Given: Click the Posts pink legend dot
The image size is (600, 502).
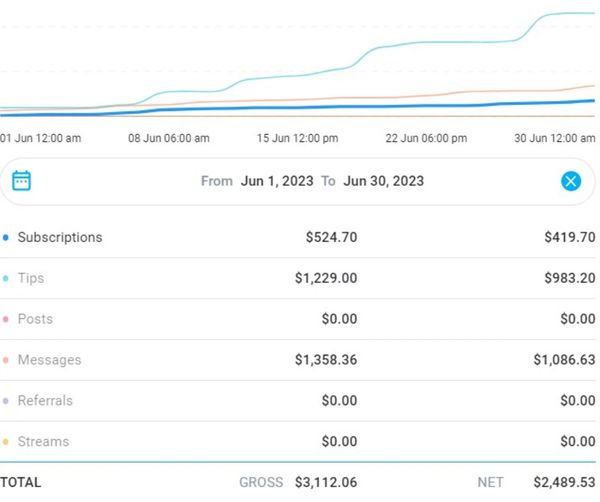Looking at the screenshot, I should coord(6,320).
